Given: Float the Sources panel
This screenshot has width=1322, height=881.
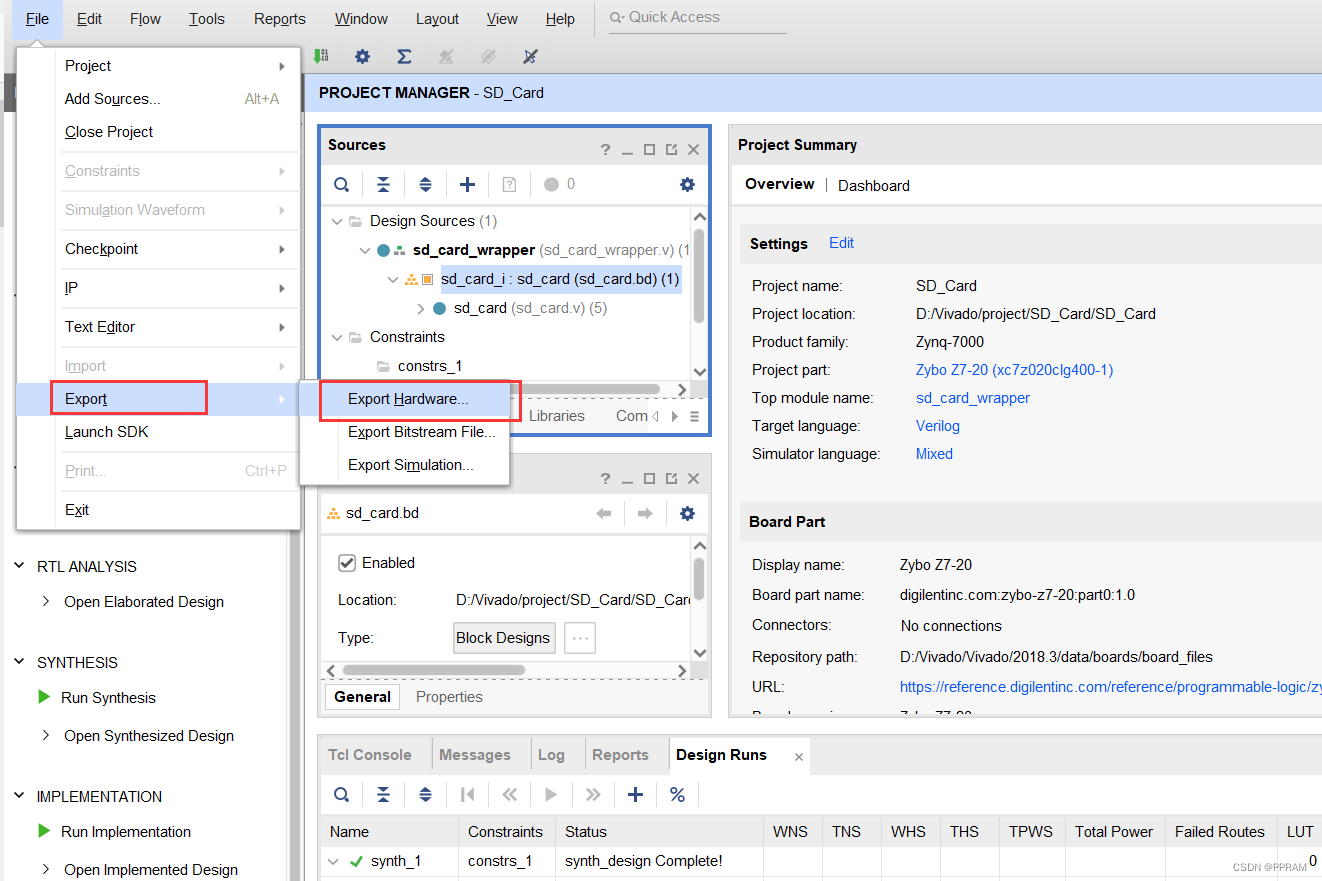Looking at the screenshot, I should [x=671, y=150].
